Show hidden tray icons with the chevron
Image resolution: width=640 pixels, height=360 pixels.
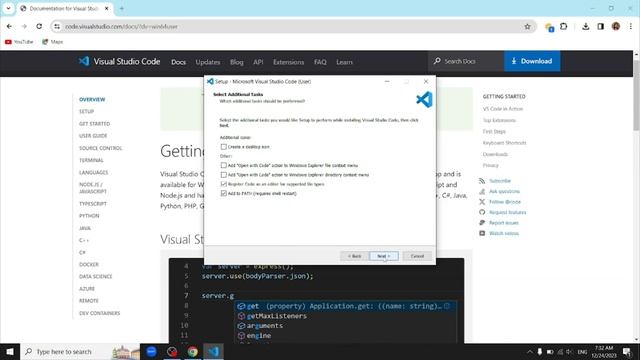click(529, 351)
